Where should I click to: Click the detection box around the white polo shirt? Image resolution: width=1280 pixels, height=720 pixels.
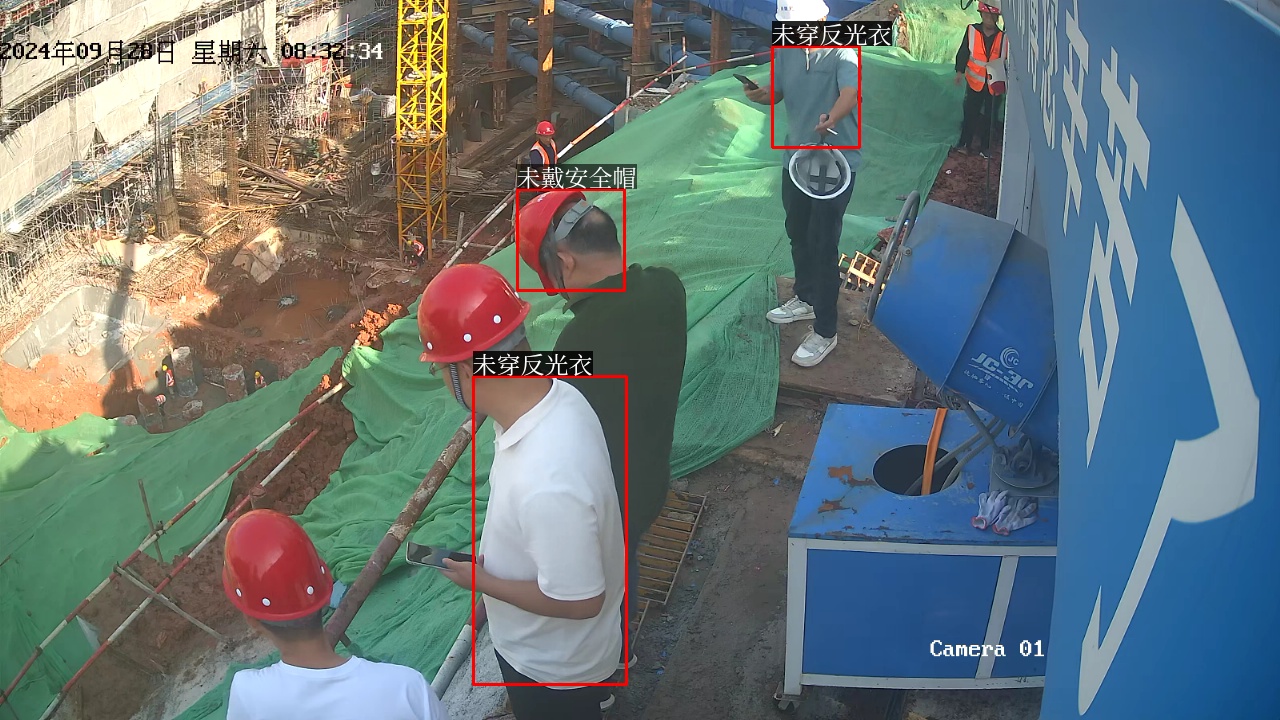pos(549,530)
